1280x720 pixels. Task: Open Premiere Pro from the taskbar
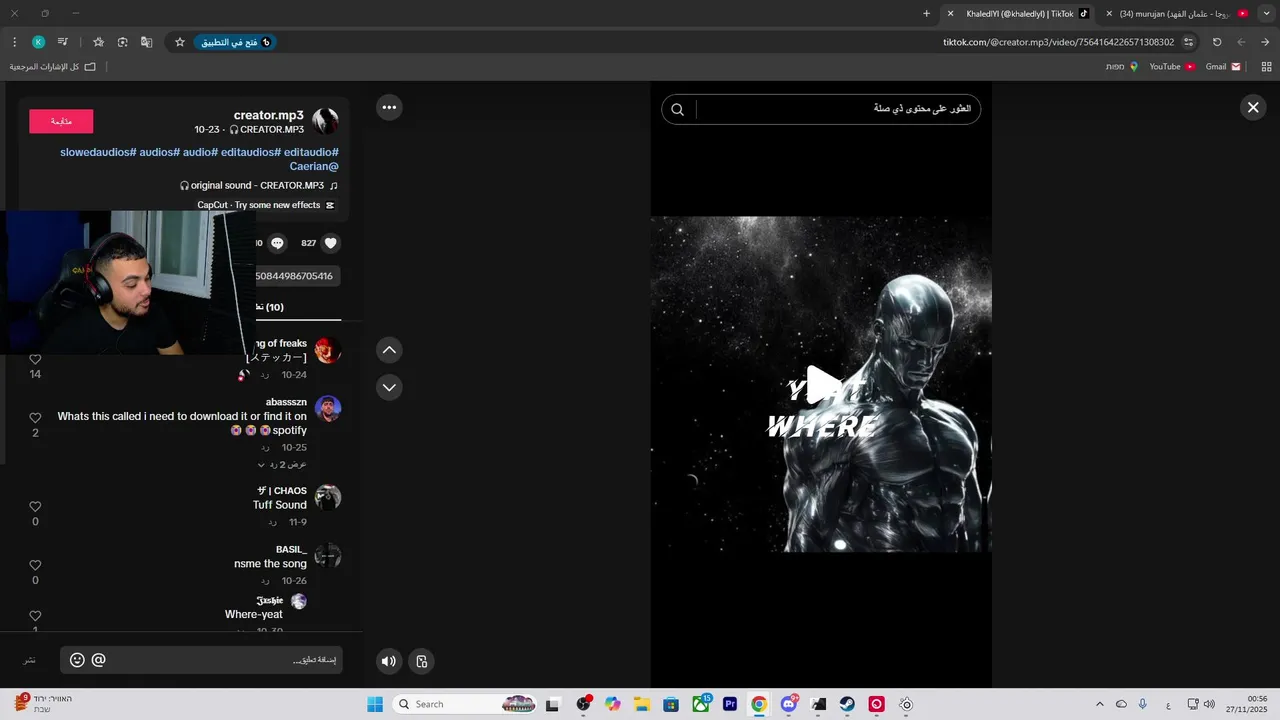tap(730, 704)
